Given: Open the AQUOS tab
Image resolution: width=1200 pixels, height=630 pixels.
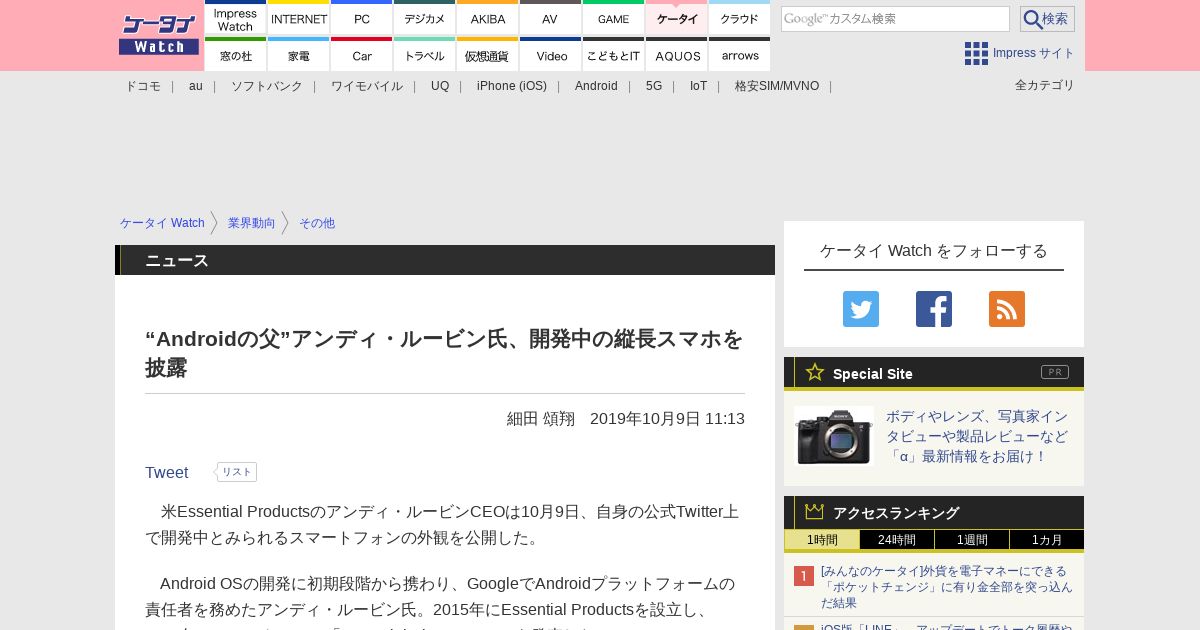Looking at the screenshot, I should [677, 55].
